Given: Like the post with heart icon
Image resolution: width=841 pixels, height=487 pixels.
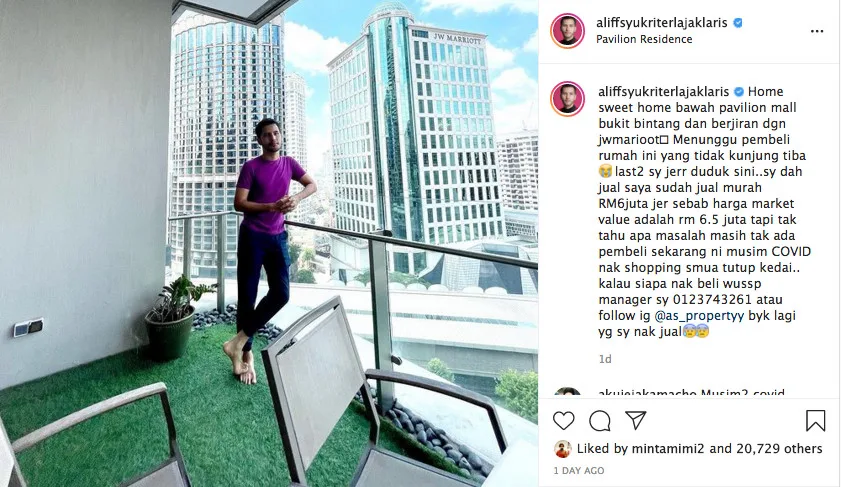Looking at the screenshot, I should (563, 421).
